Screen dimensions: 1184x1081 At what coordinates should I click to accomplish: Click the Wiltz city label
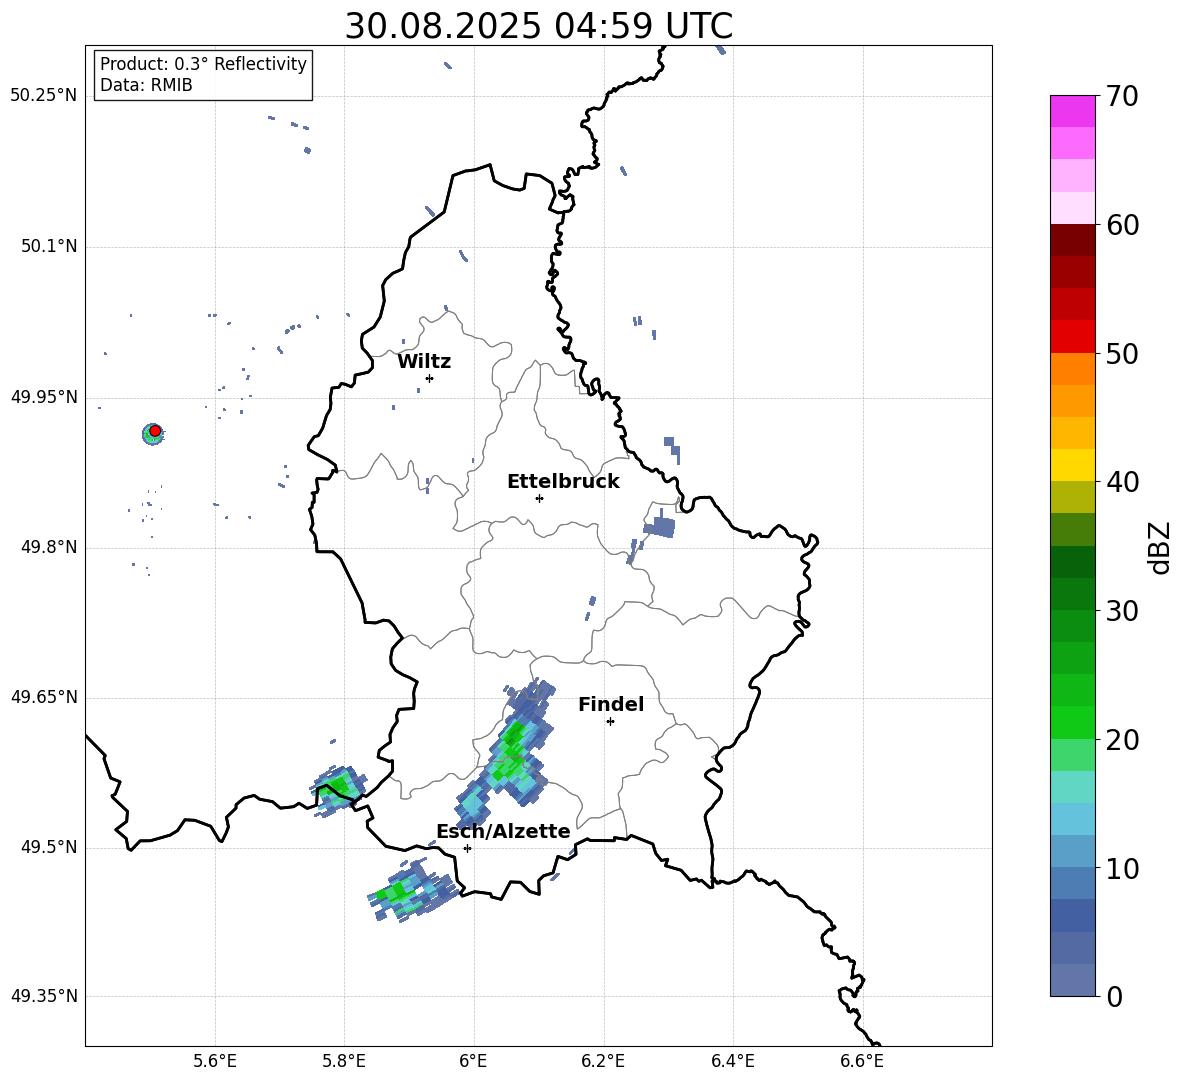[424, 362]
